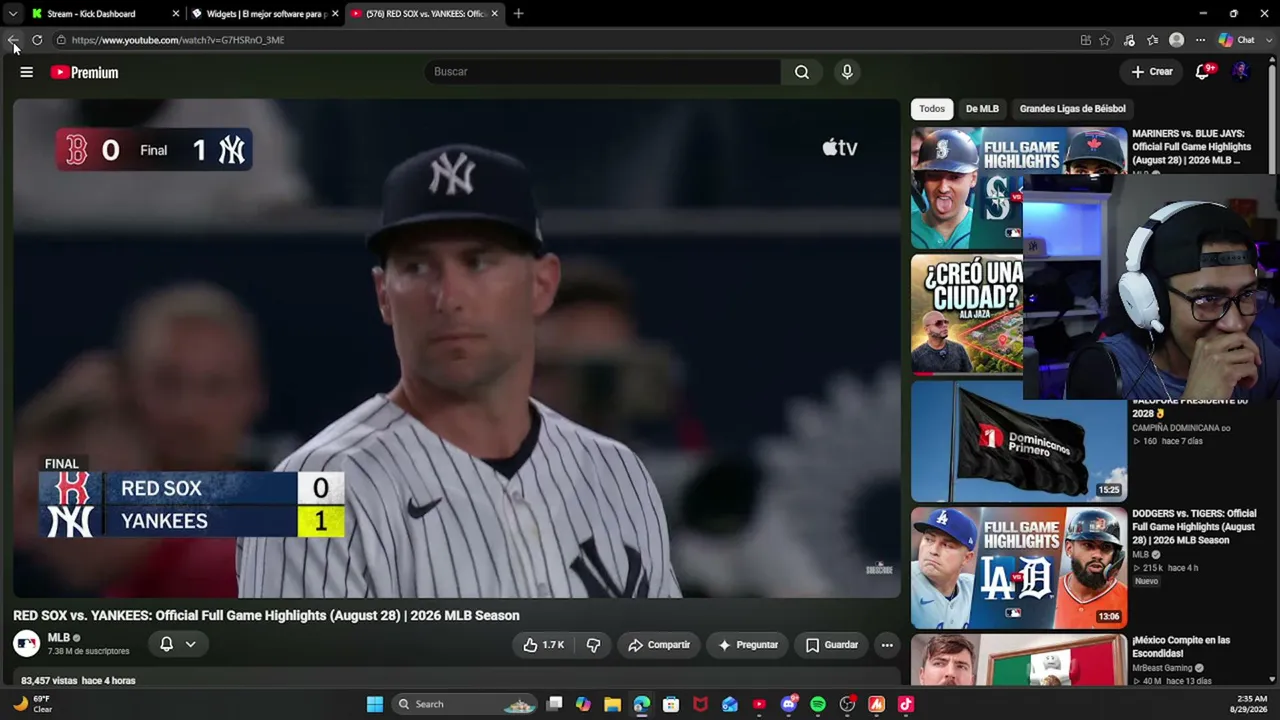This screenshot has height=720, width=1280.
Task: Open MLB channel notification bell dropdown
Action: [178, 644]
